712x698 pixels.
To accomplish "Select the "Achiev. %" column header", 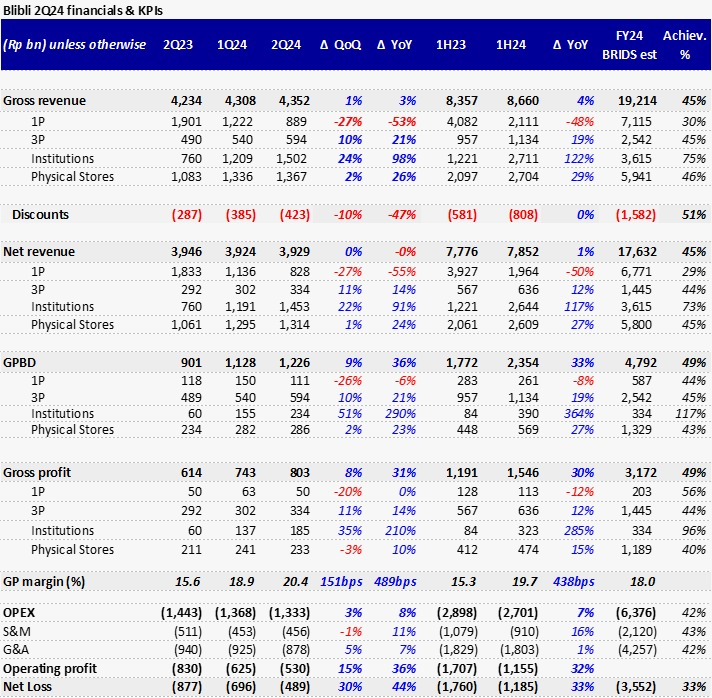I will click(x=685, y=45).
